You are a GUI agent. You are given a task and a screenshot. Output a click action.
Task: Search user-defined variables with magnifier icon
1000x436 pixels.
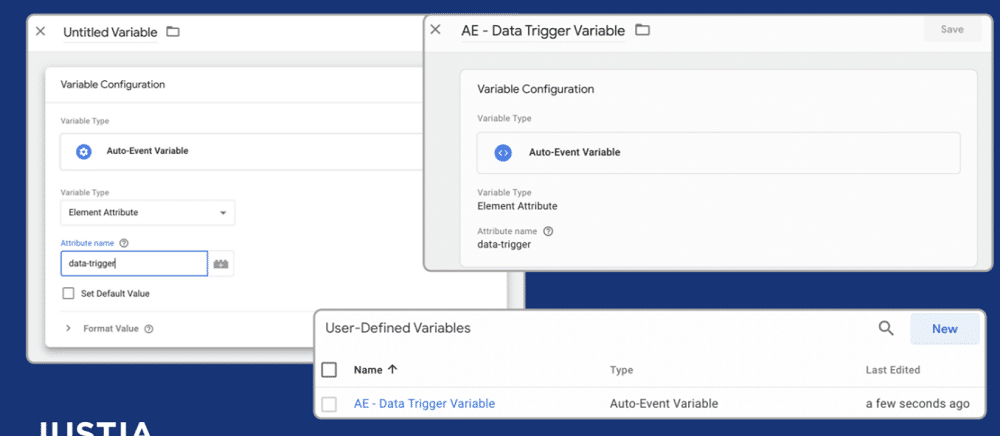(x=886, y=328)
